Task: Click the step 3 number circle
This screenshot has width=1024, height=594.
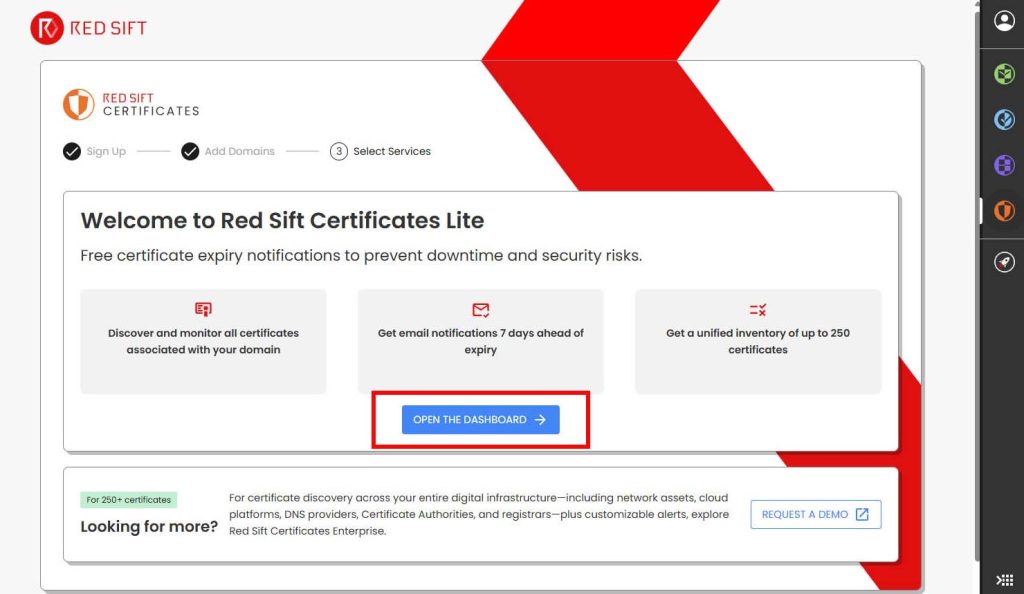Action: click(x=338, y=151)
